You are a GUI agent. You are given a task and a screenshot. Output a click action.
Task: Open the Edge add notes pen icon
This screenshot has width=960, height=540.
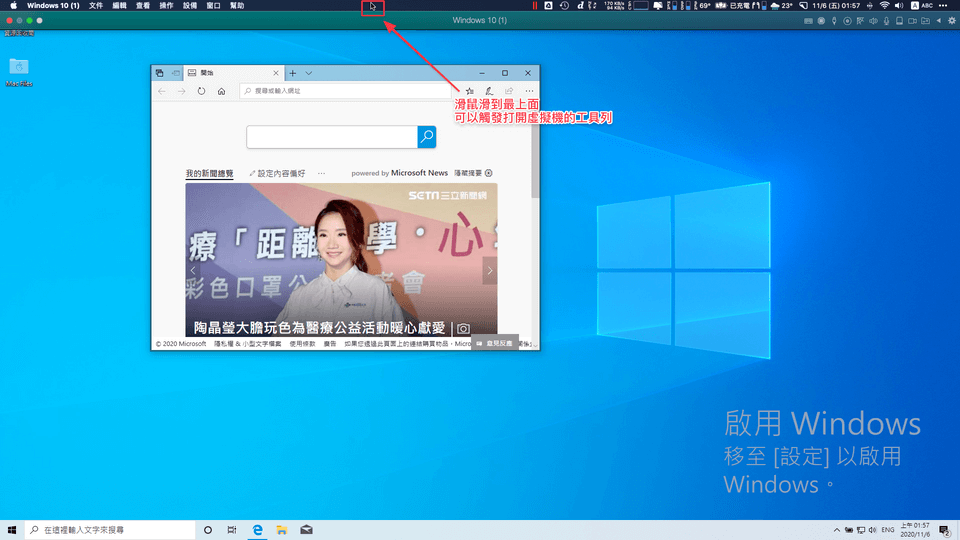coord(489,91)
